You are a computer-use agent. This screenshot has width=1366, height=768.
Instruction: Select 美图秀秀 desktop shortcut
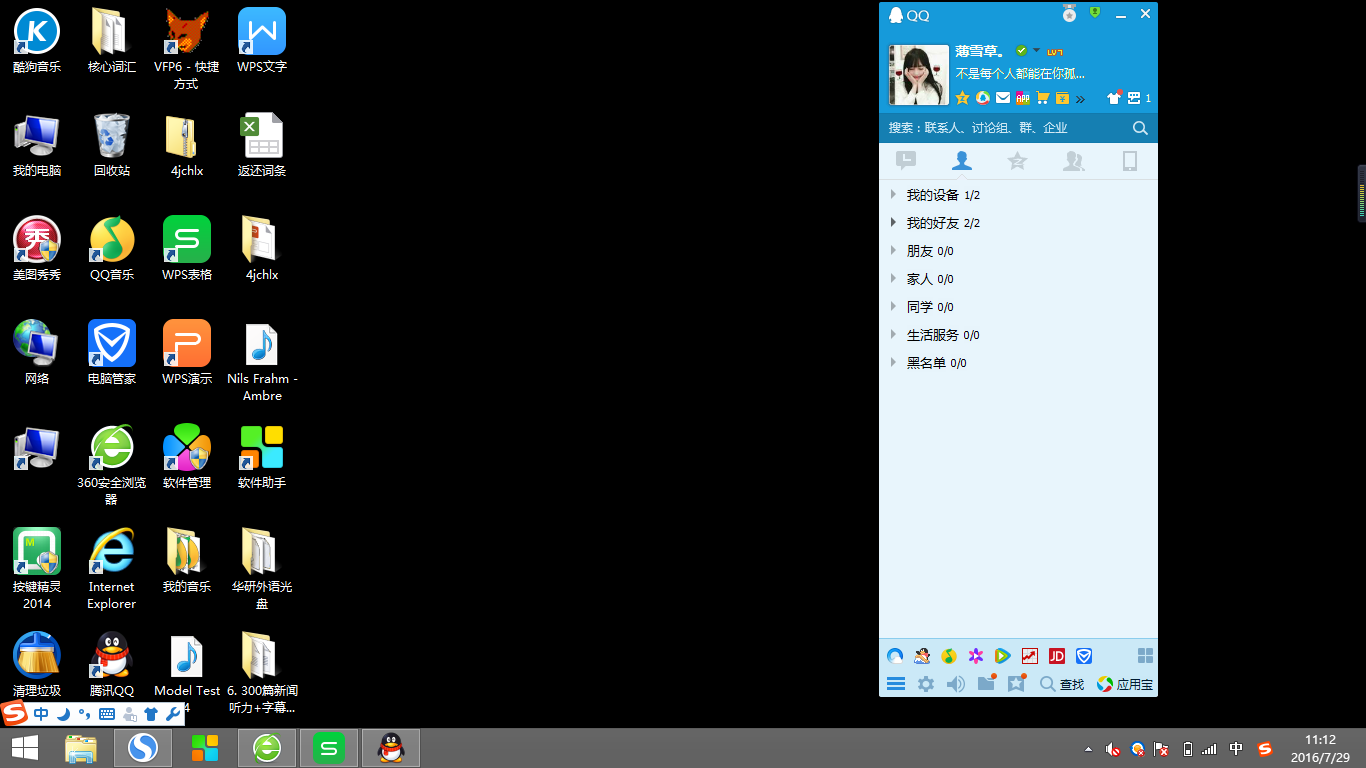pyautogui.click(x=37, y=249)
